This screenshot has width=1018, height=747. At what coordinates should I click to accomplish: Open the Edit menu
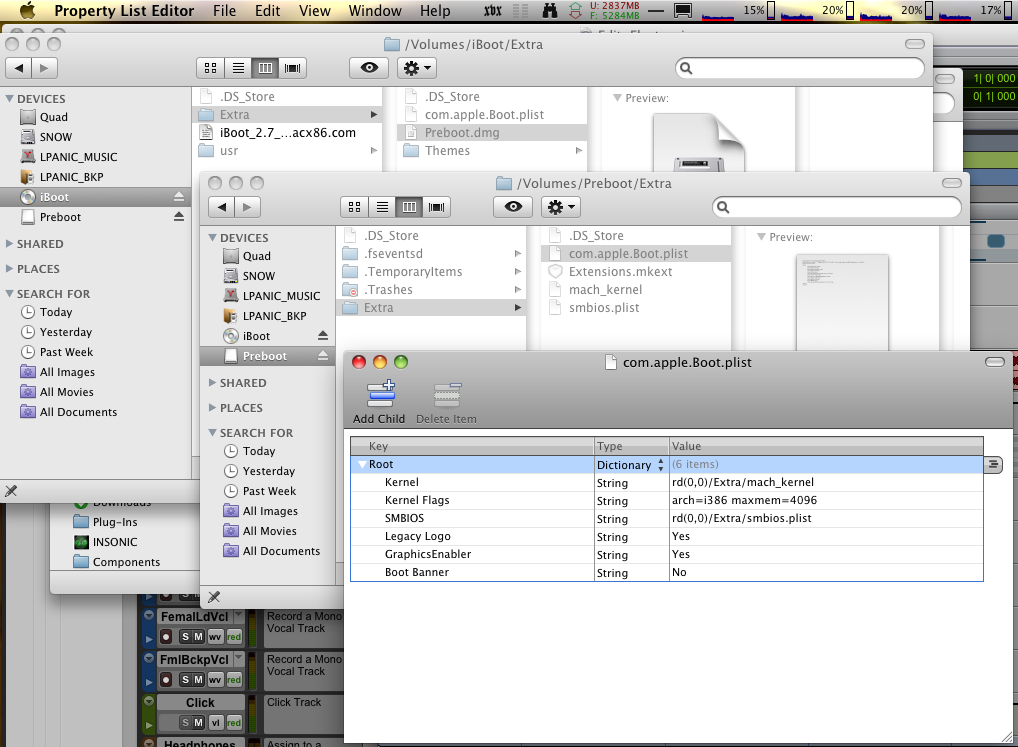(267, 10)
